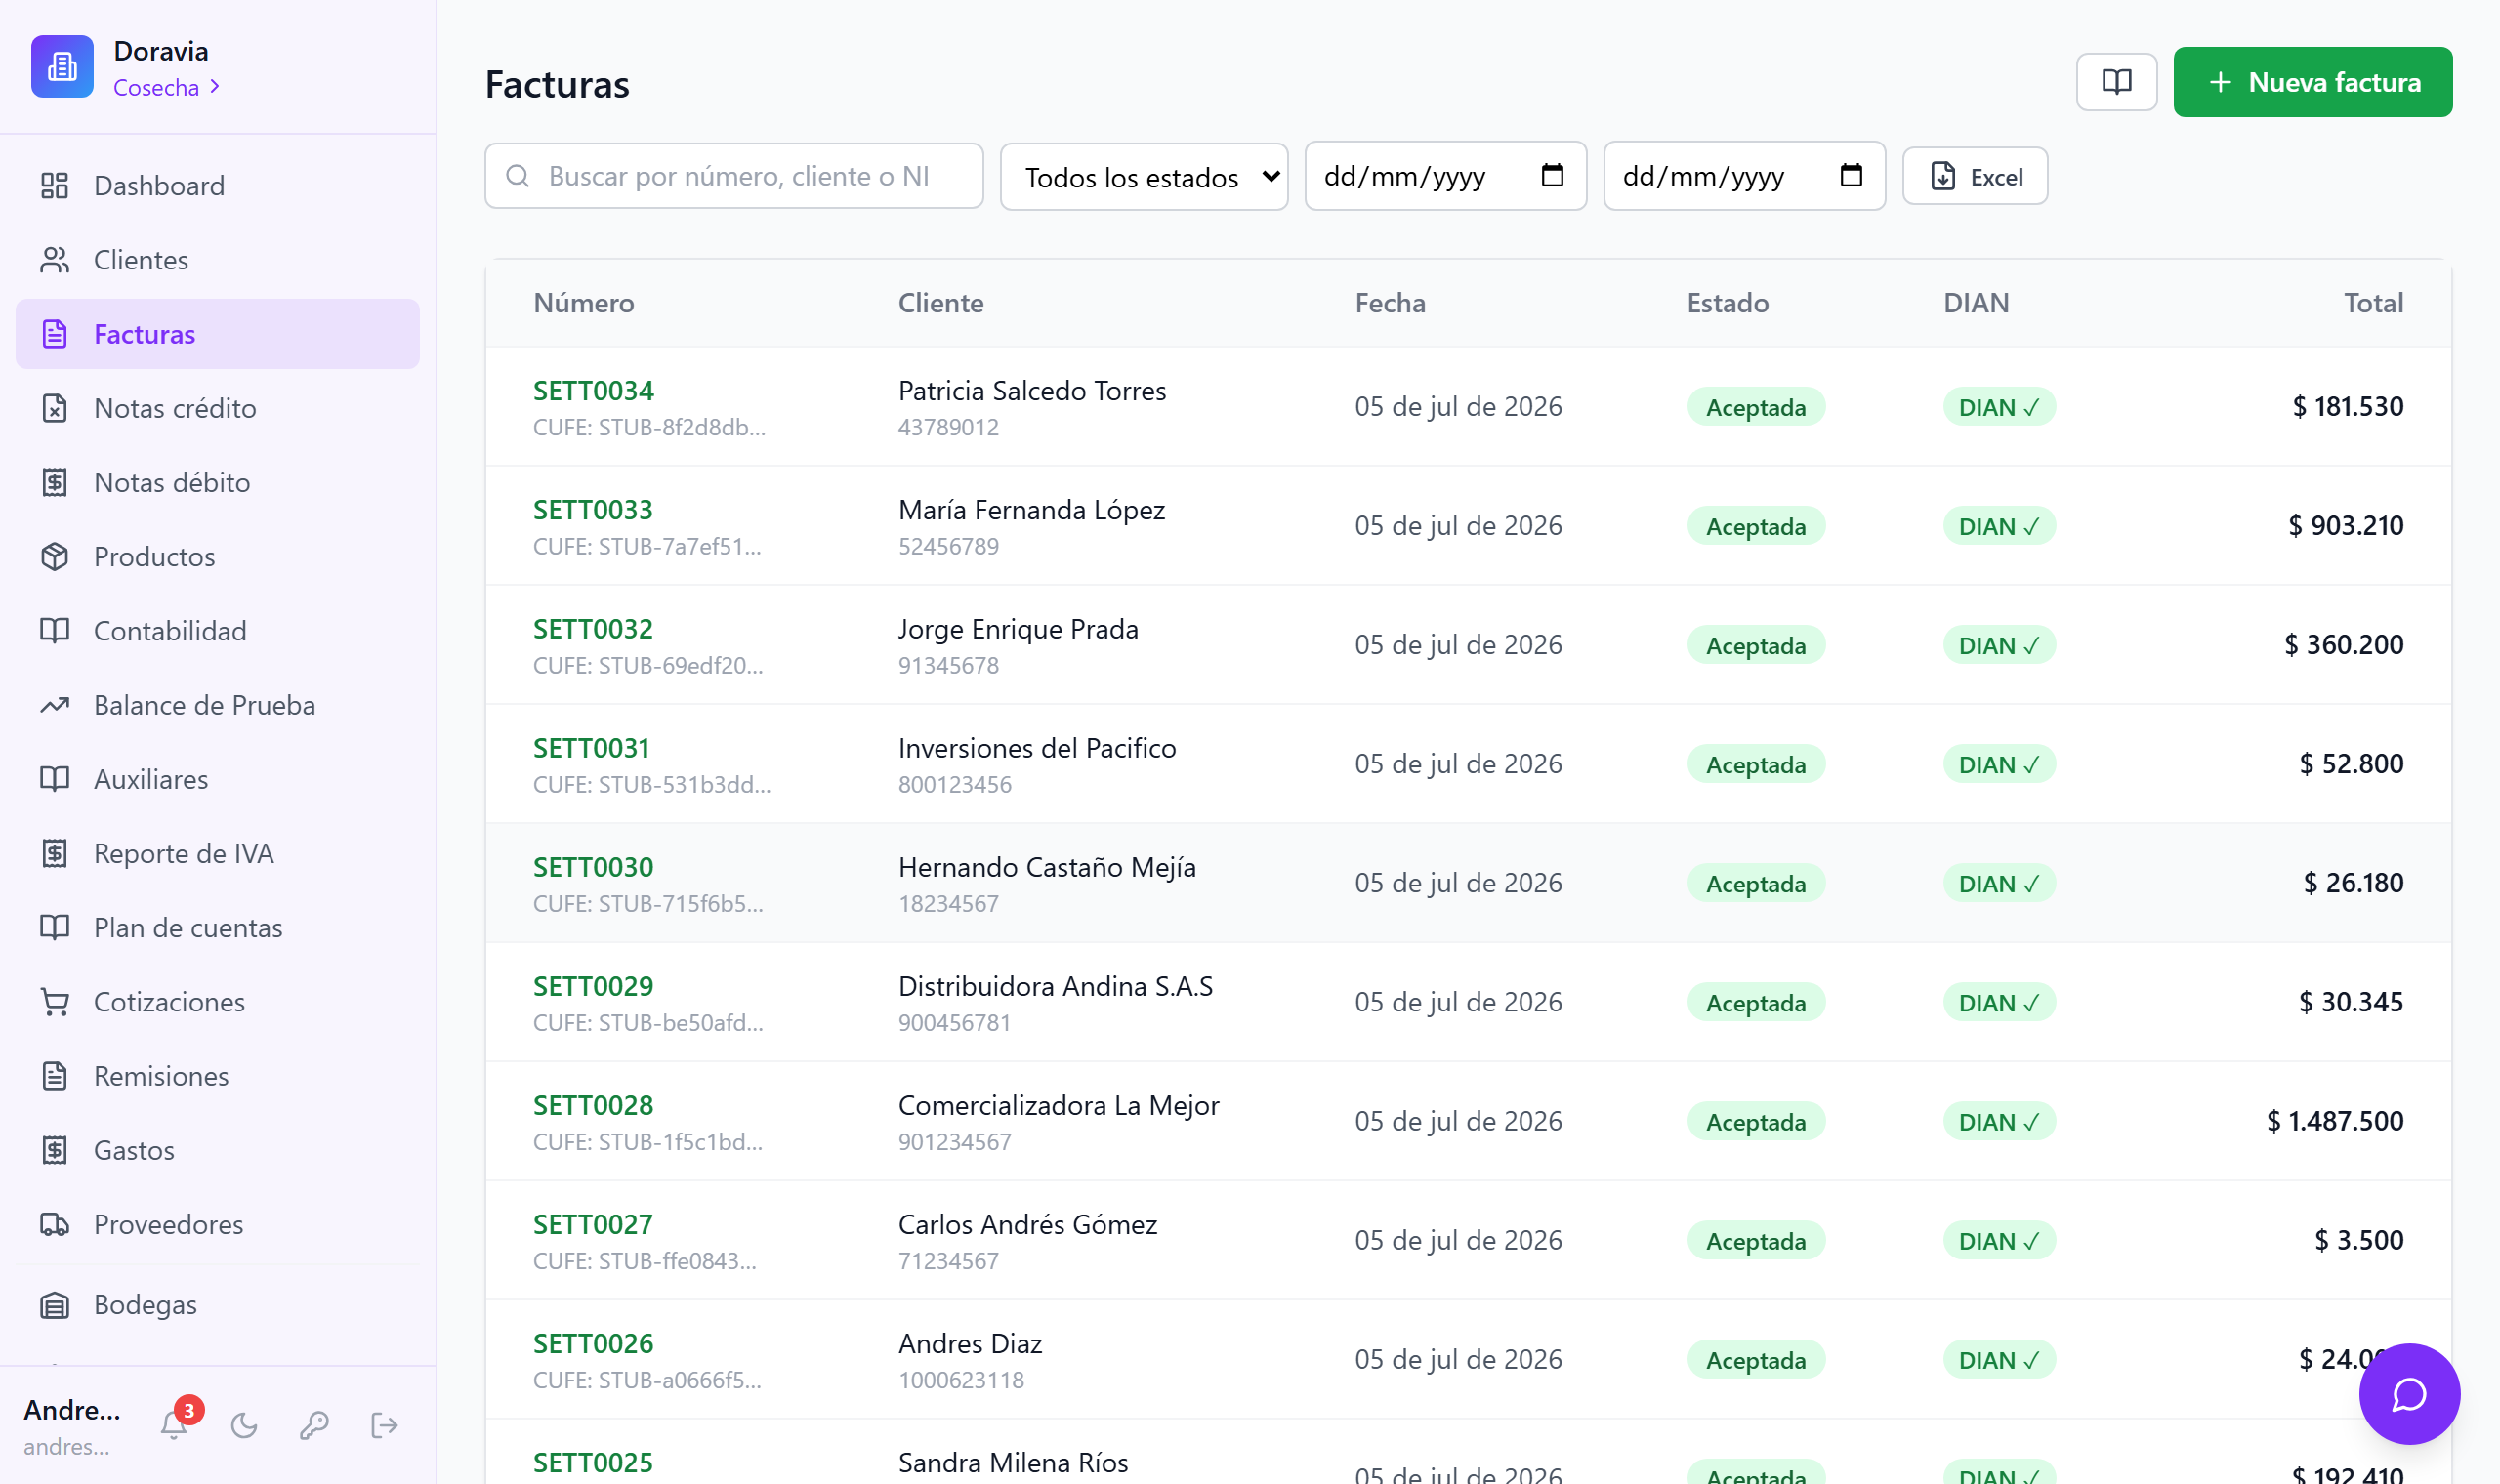Viewport: 2500px width, 1484px height.
Task: Click total $ 903.210
Action: [x=2345, y=525]
